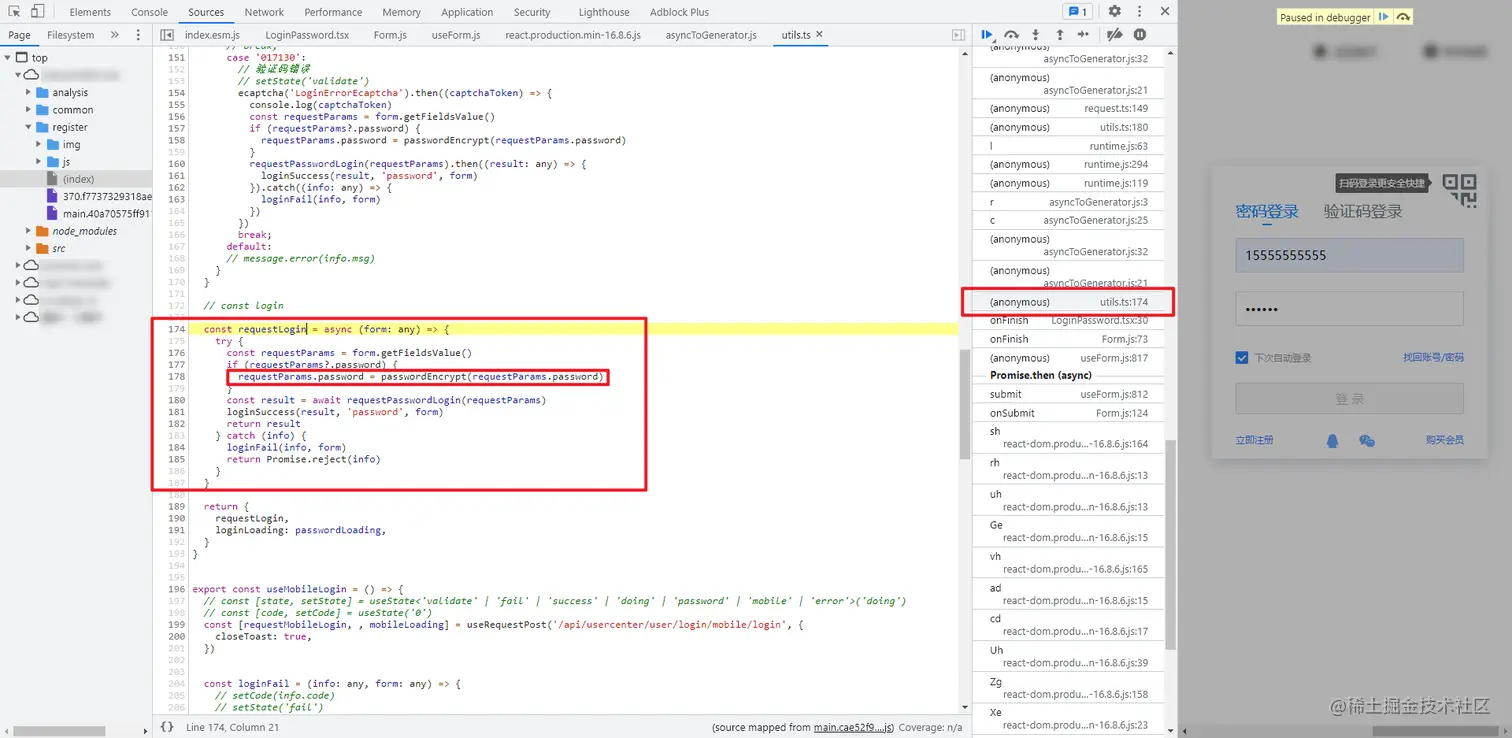Click the 登录 submit button
Viewport: 1512px width, 738px height.
click(1349, 399)
